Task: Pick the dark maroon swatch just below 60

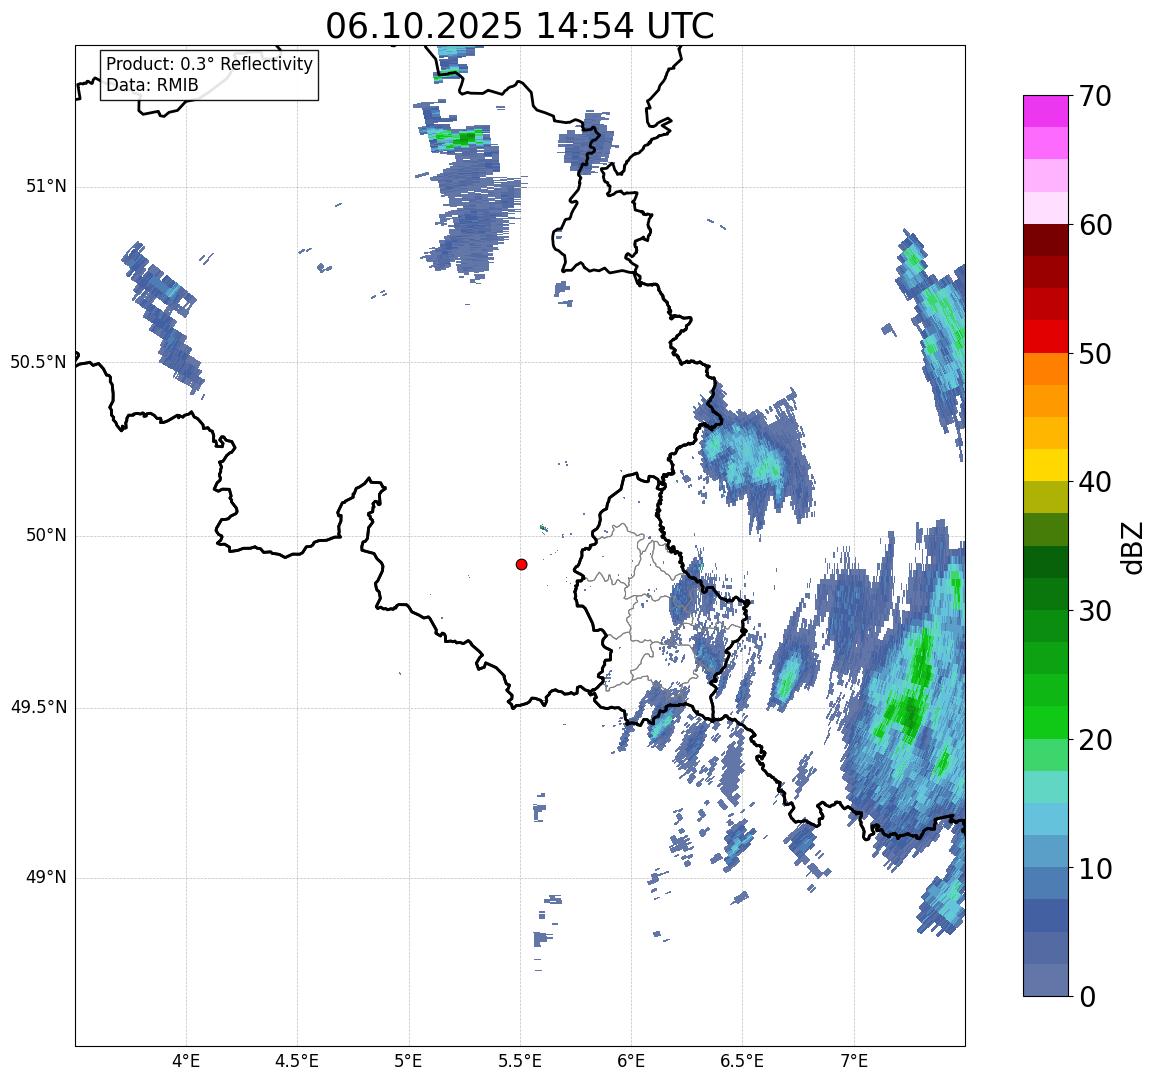Action: [1046, 240]
